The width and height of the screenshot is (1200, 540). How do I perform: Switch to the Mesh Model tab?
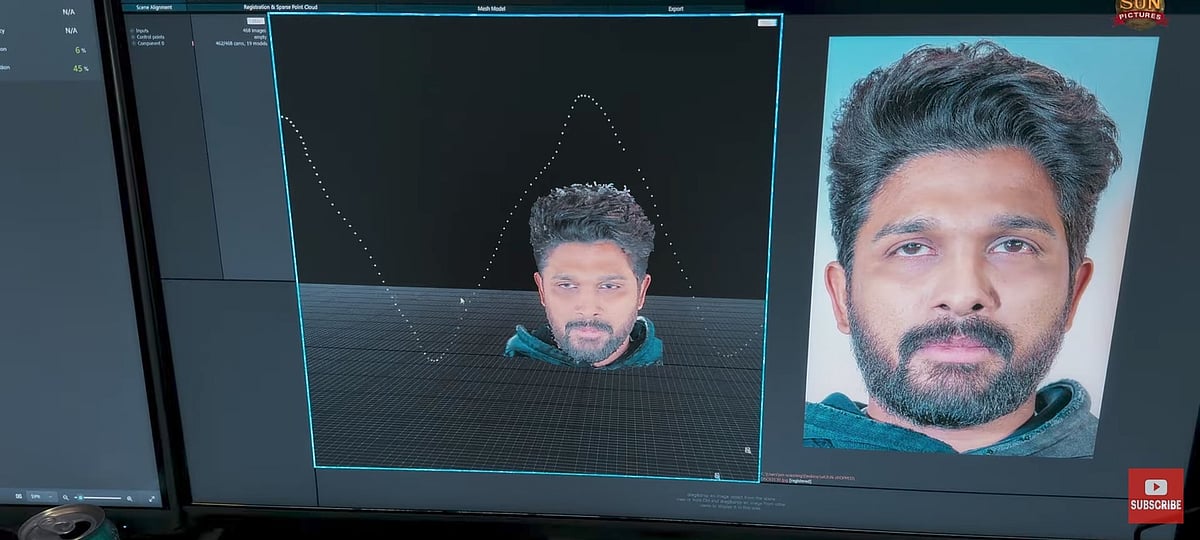491,8
